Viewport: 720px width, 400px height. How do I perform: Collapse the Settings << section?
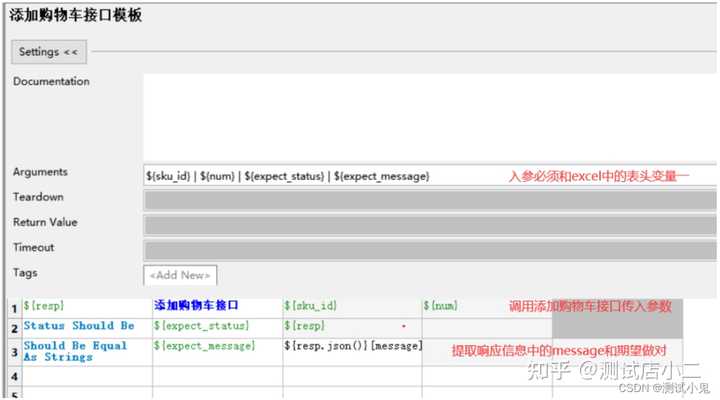[x=49, y=52]
